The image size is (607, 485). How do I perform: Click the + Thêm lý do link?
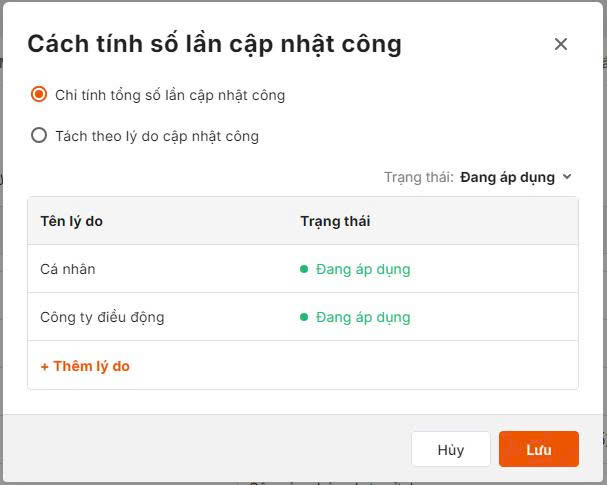click(x=85, y=366)
